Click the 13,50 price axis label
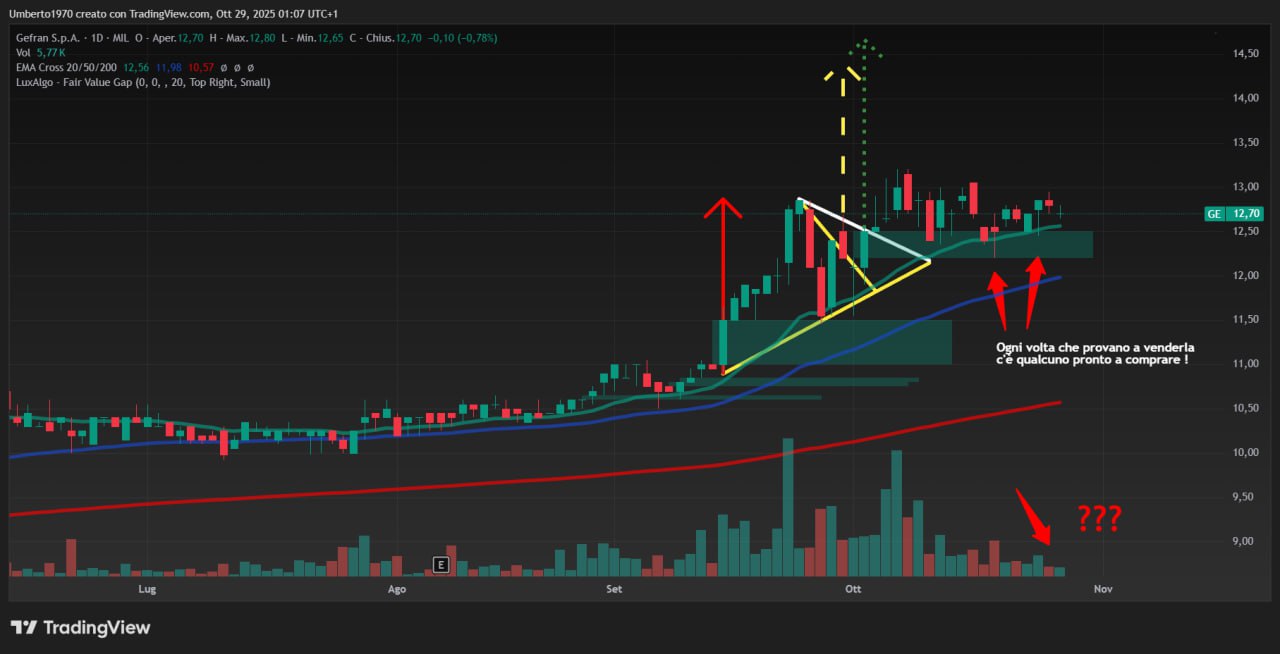The image size is (1280, 654). tap(1245, 143)
